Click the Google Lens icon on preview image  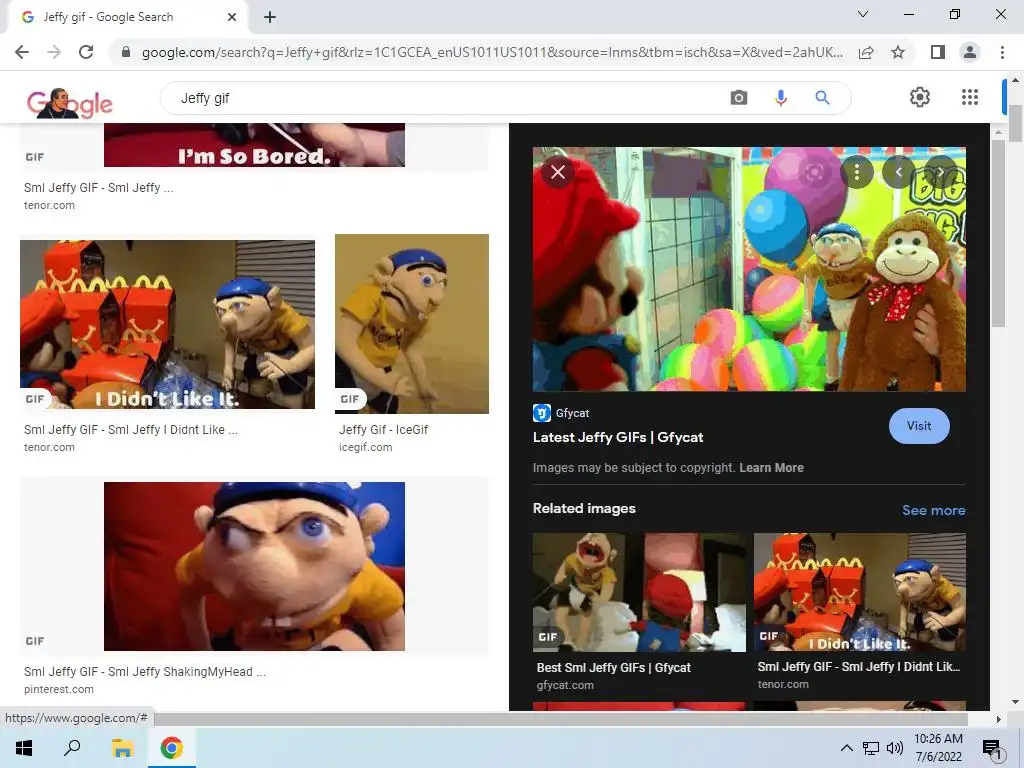(814, 172)
